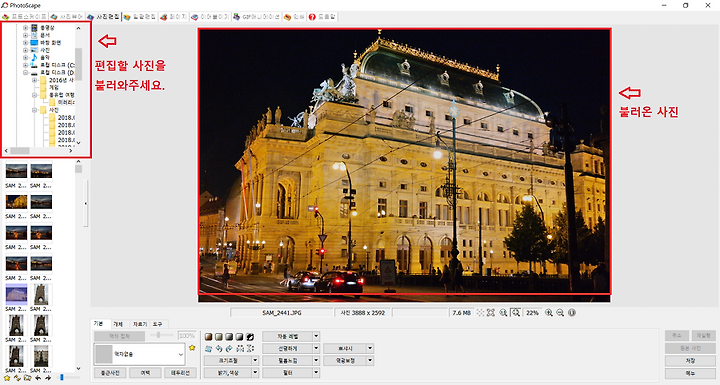Open the 자동 레벨 dropdown arrow
This screenshot has height=385, width=720.
(x=316, y=336)
